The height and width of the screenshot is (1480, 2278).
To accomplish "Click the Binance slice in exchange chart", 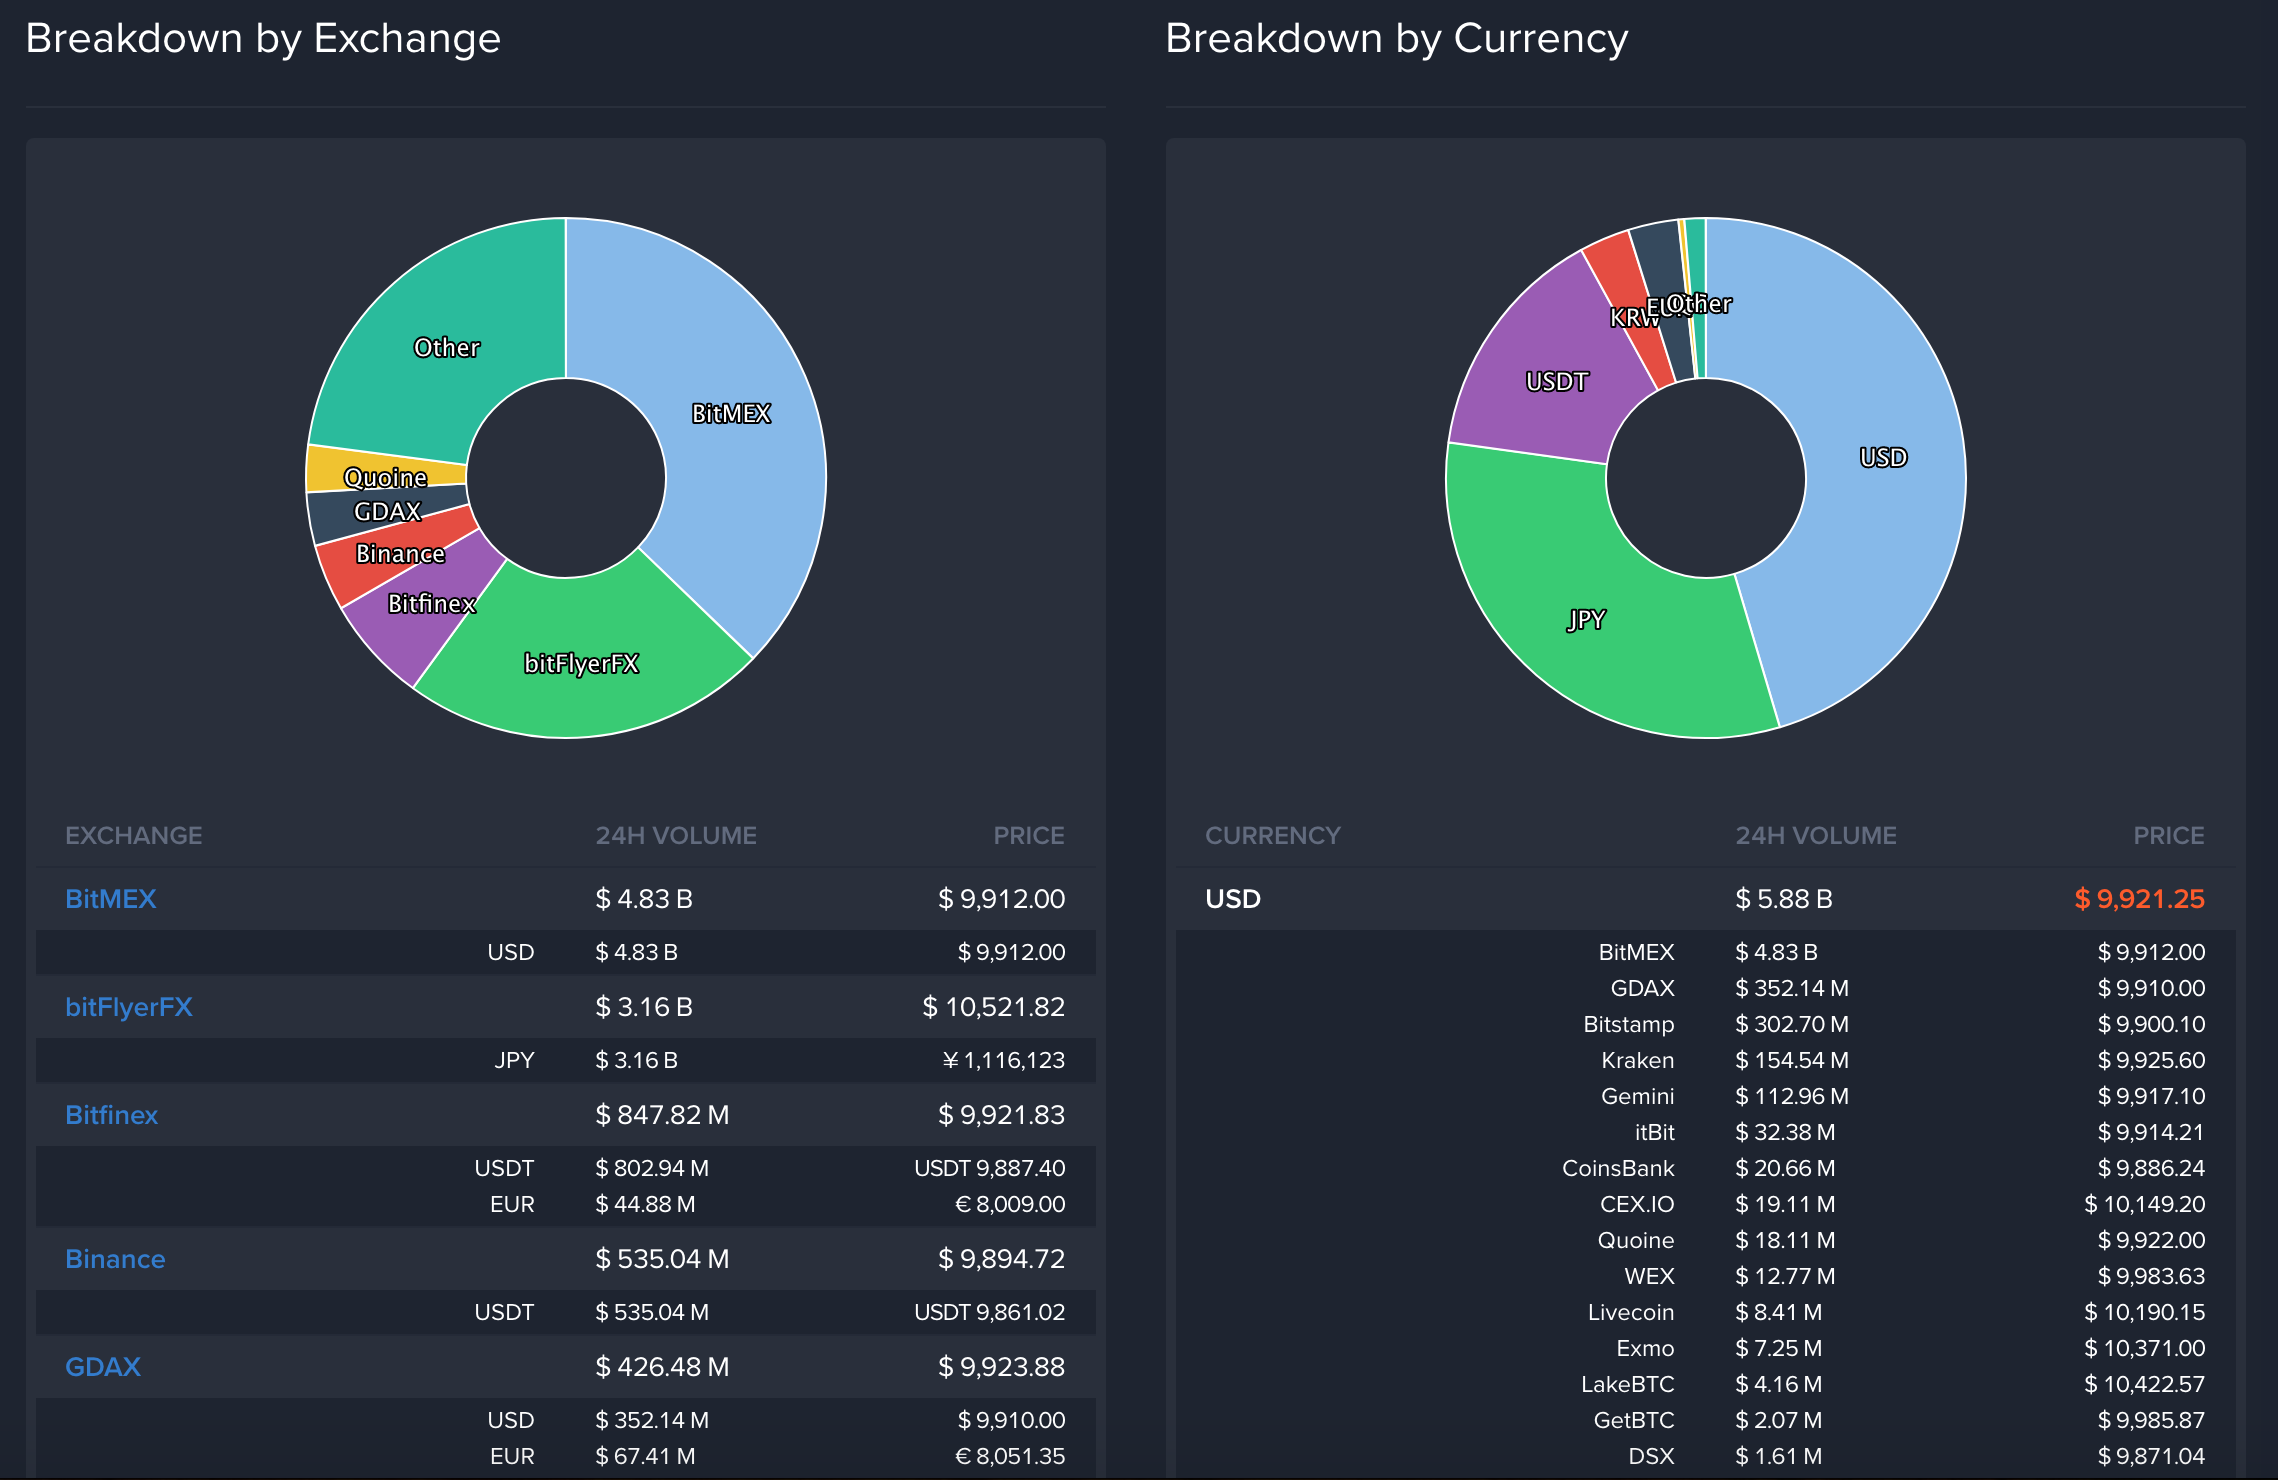I will coord(400,553).
